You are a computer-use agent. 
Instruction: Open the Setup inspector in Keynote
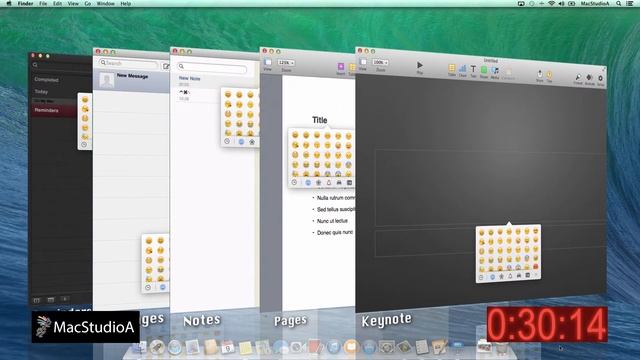coord(600,78)
